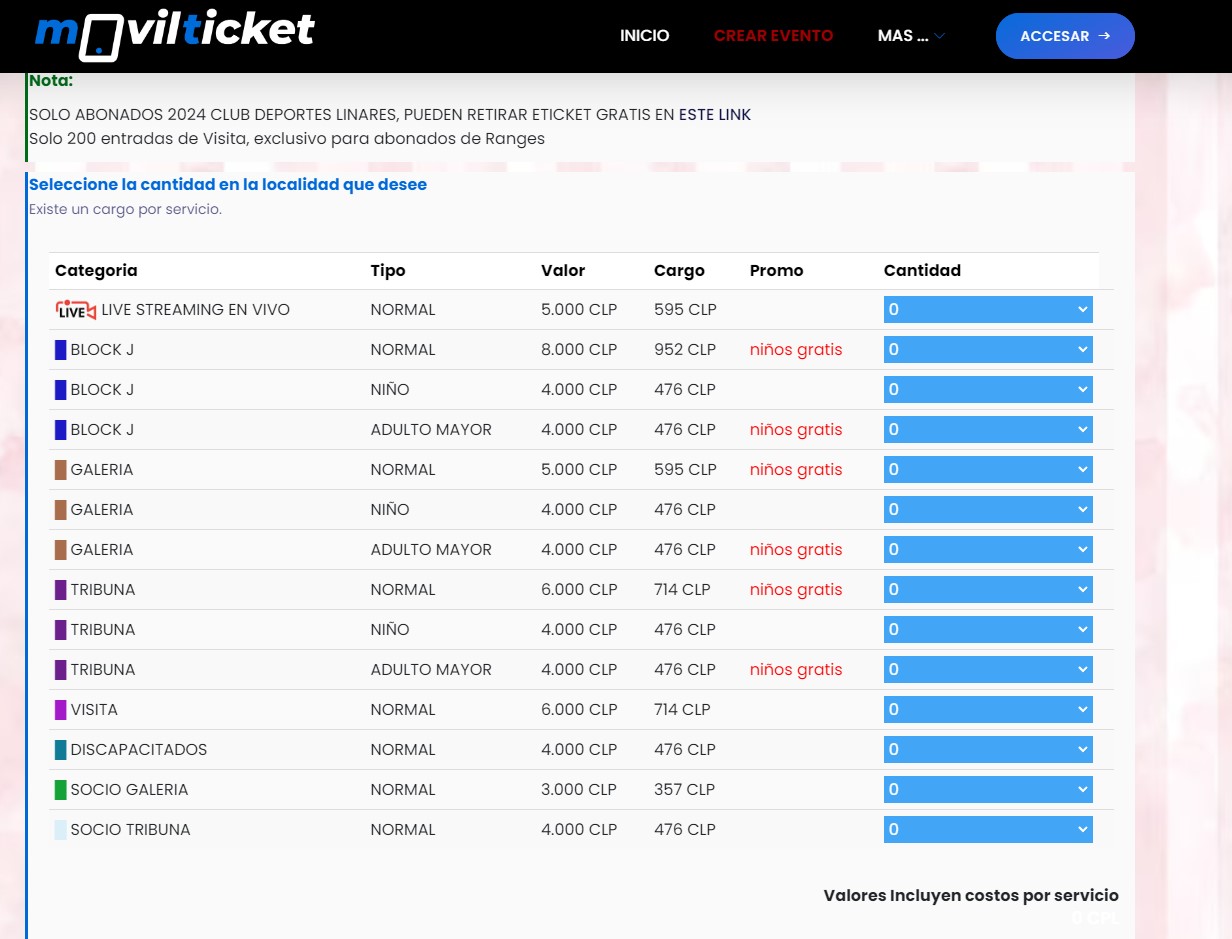Click 'niños gratis' promo in TRIBUNA NORMAL row
This screenshot has width=1232, height=939.
[x=796, y=590]
